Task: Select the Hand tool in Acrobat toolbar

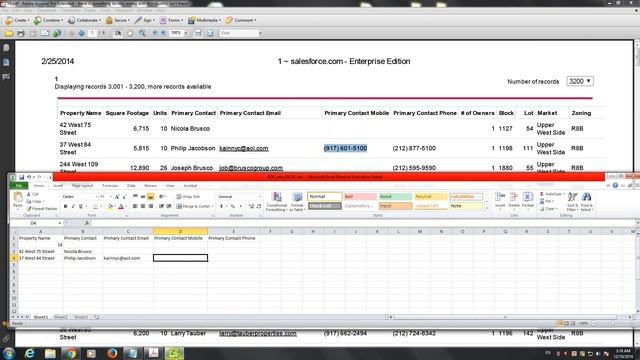Action: 130,33
